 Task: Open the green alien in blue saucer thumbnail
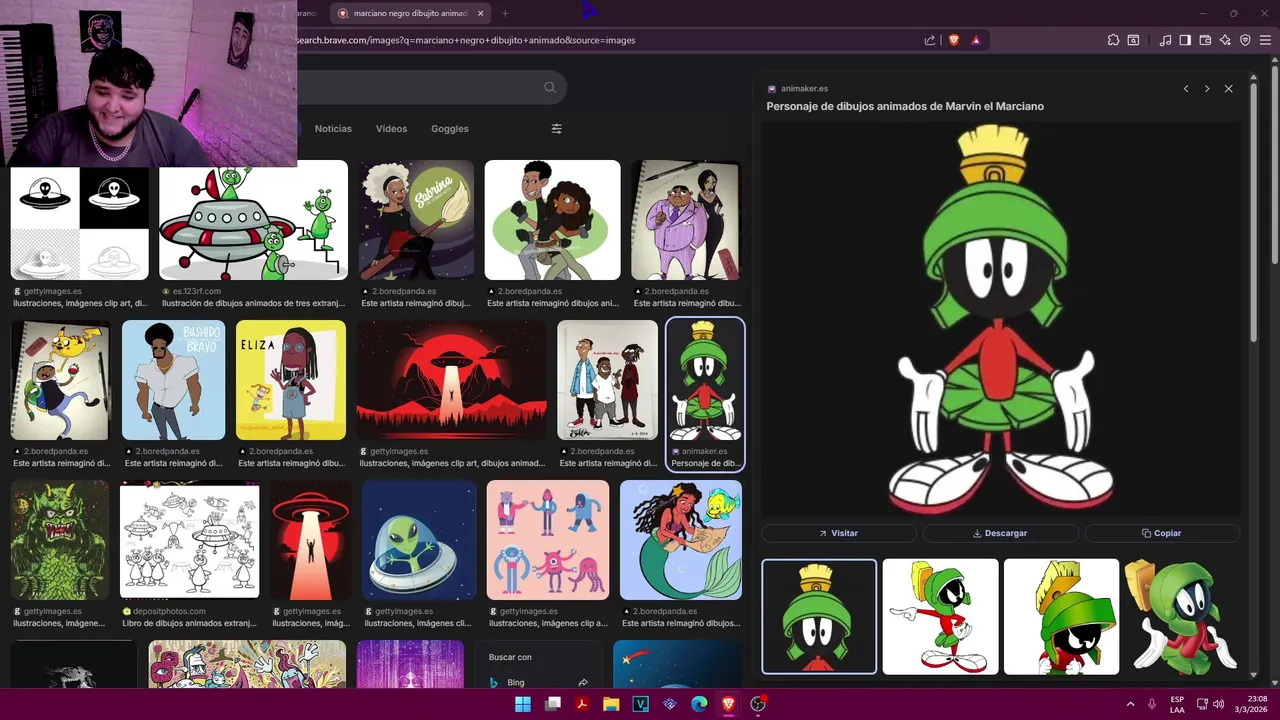pos(419,540)
